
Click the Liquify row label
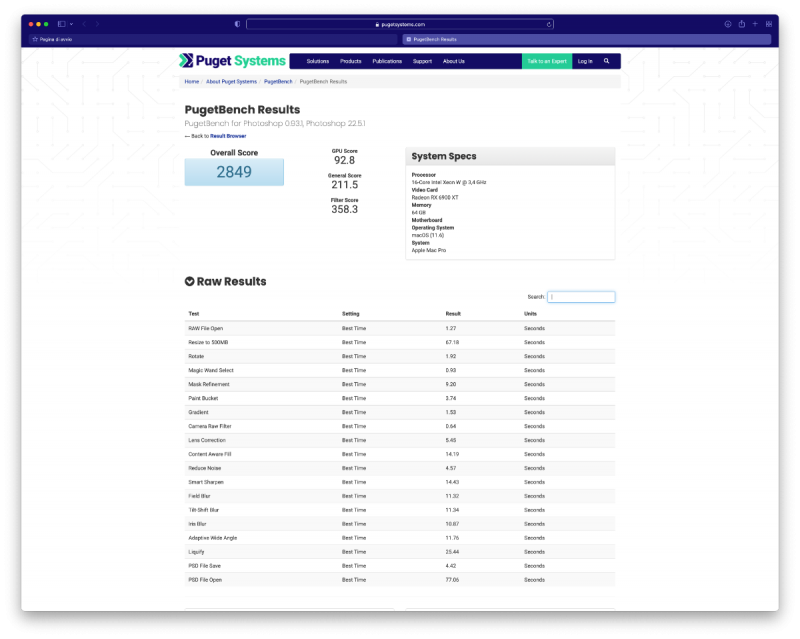tap(196, 552)
